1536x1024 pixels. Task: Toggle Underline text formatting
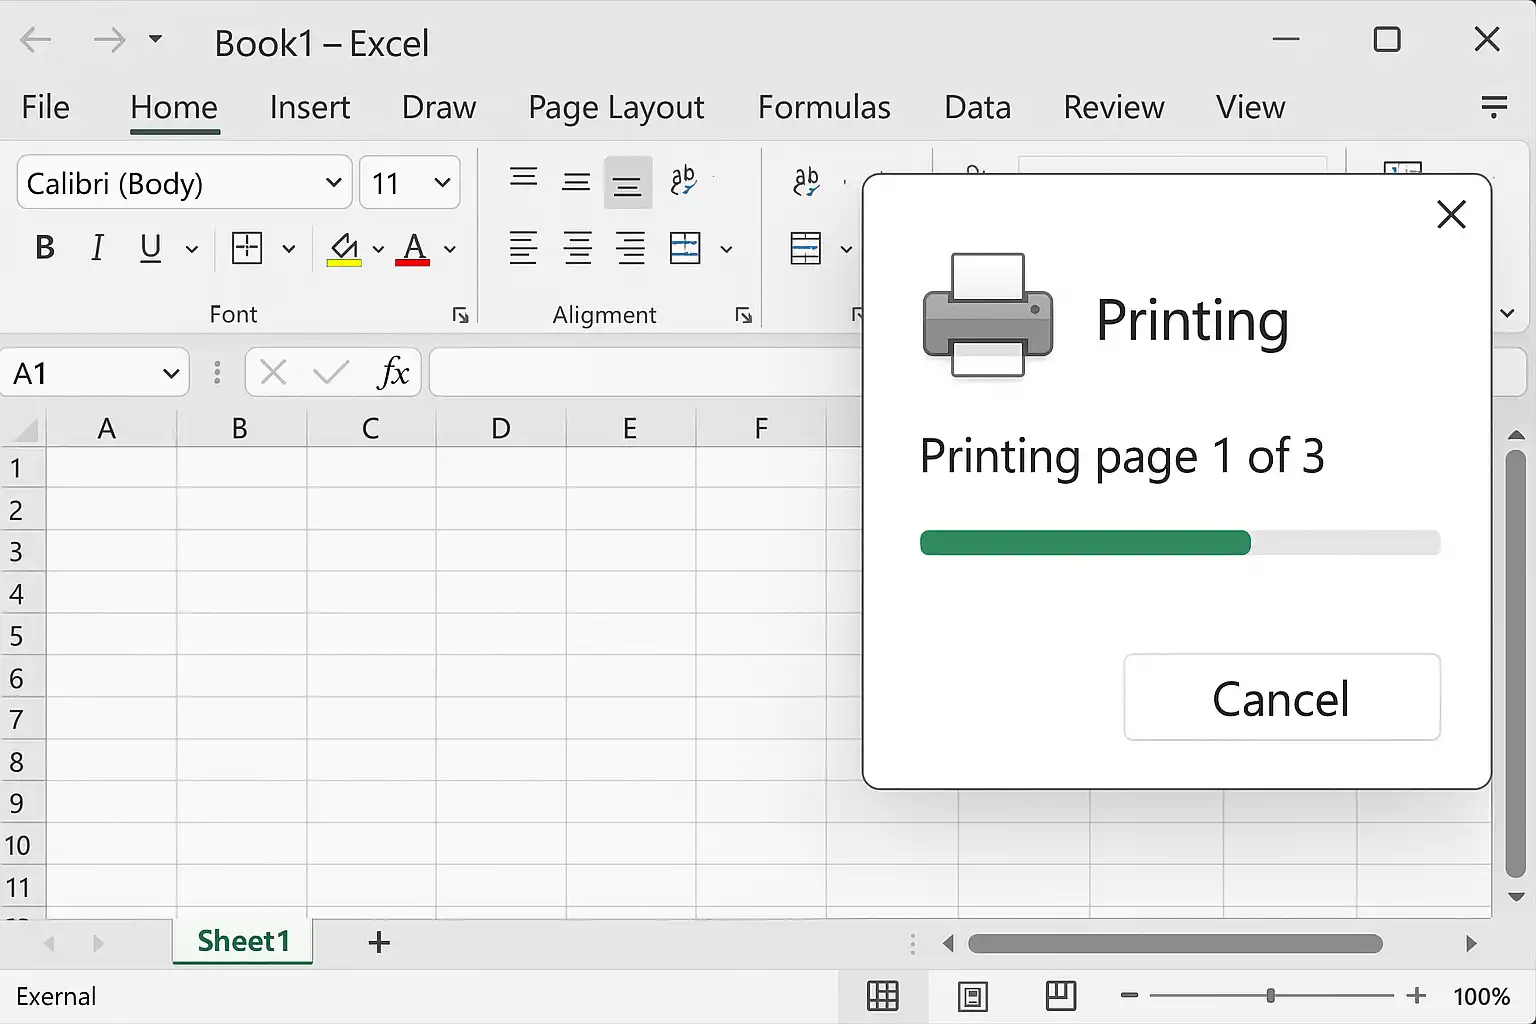(151, 248)
